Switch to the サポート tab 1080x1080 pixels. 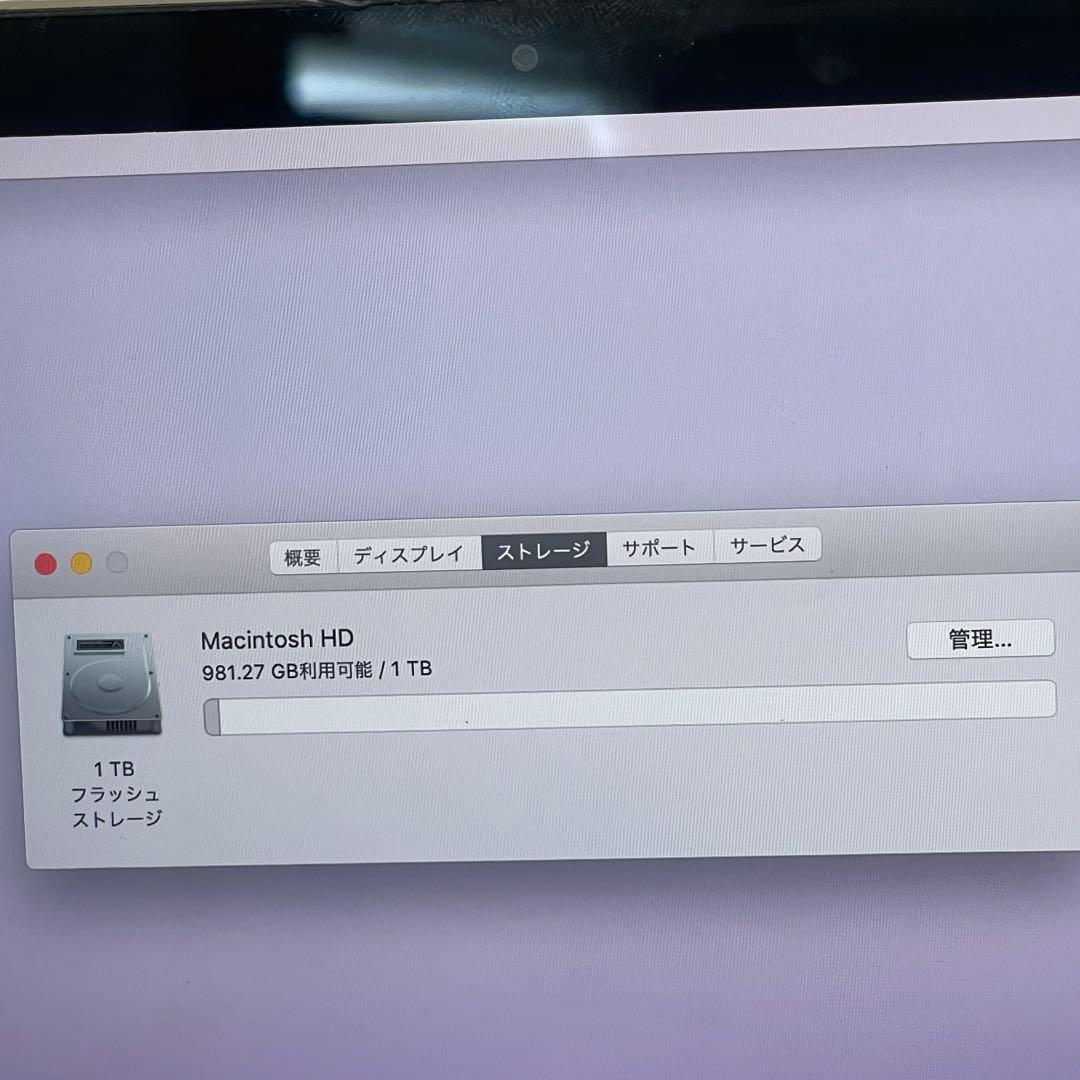point(659,546)
